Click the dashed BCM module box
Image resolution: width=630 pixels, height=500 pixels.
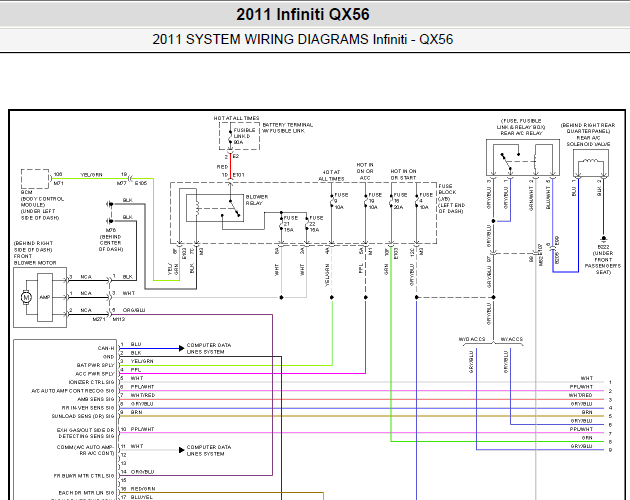(35, 179)
